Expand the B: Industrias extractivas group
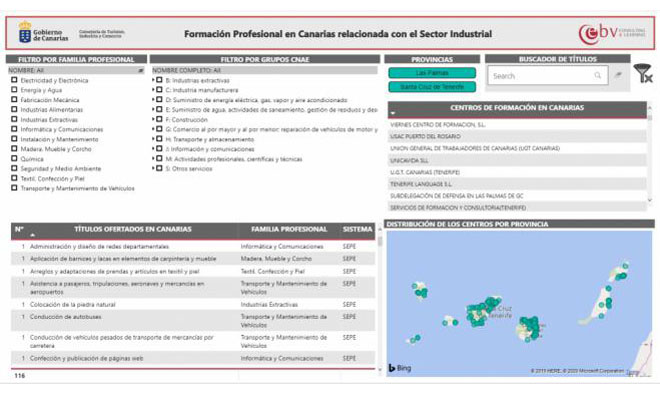Image resolution: width=660 pixels, height=400 pixels. pos(155,80)
